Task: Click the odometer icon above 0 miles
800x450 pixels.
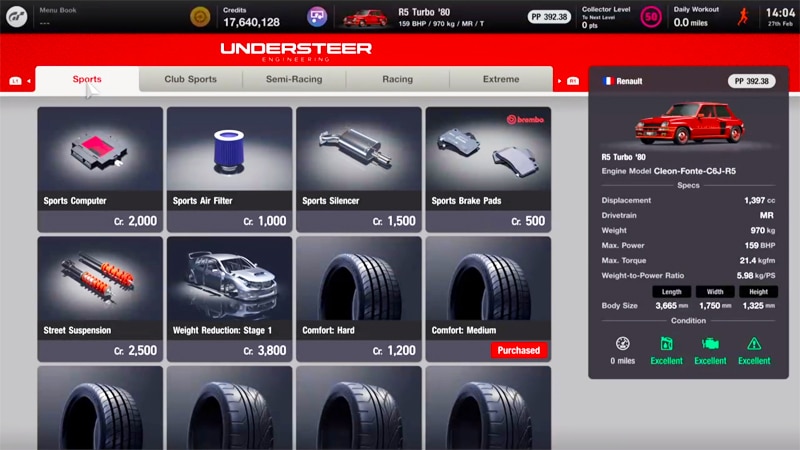Action: (x=622, y=343)
